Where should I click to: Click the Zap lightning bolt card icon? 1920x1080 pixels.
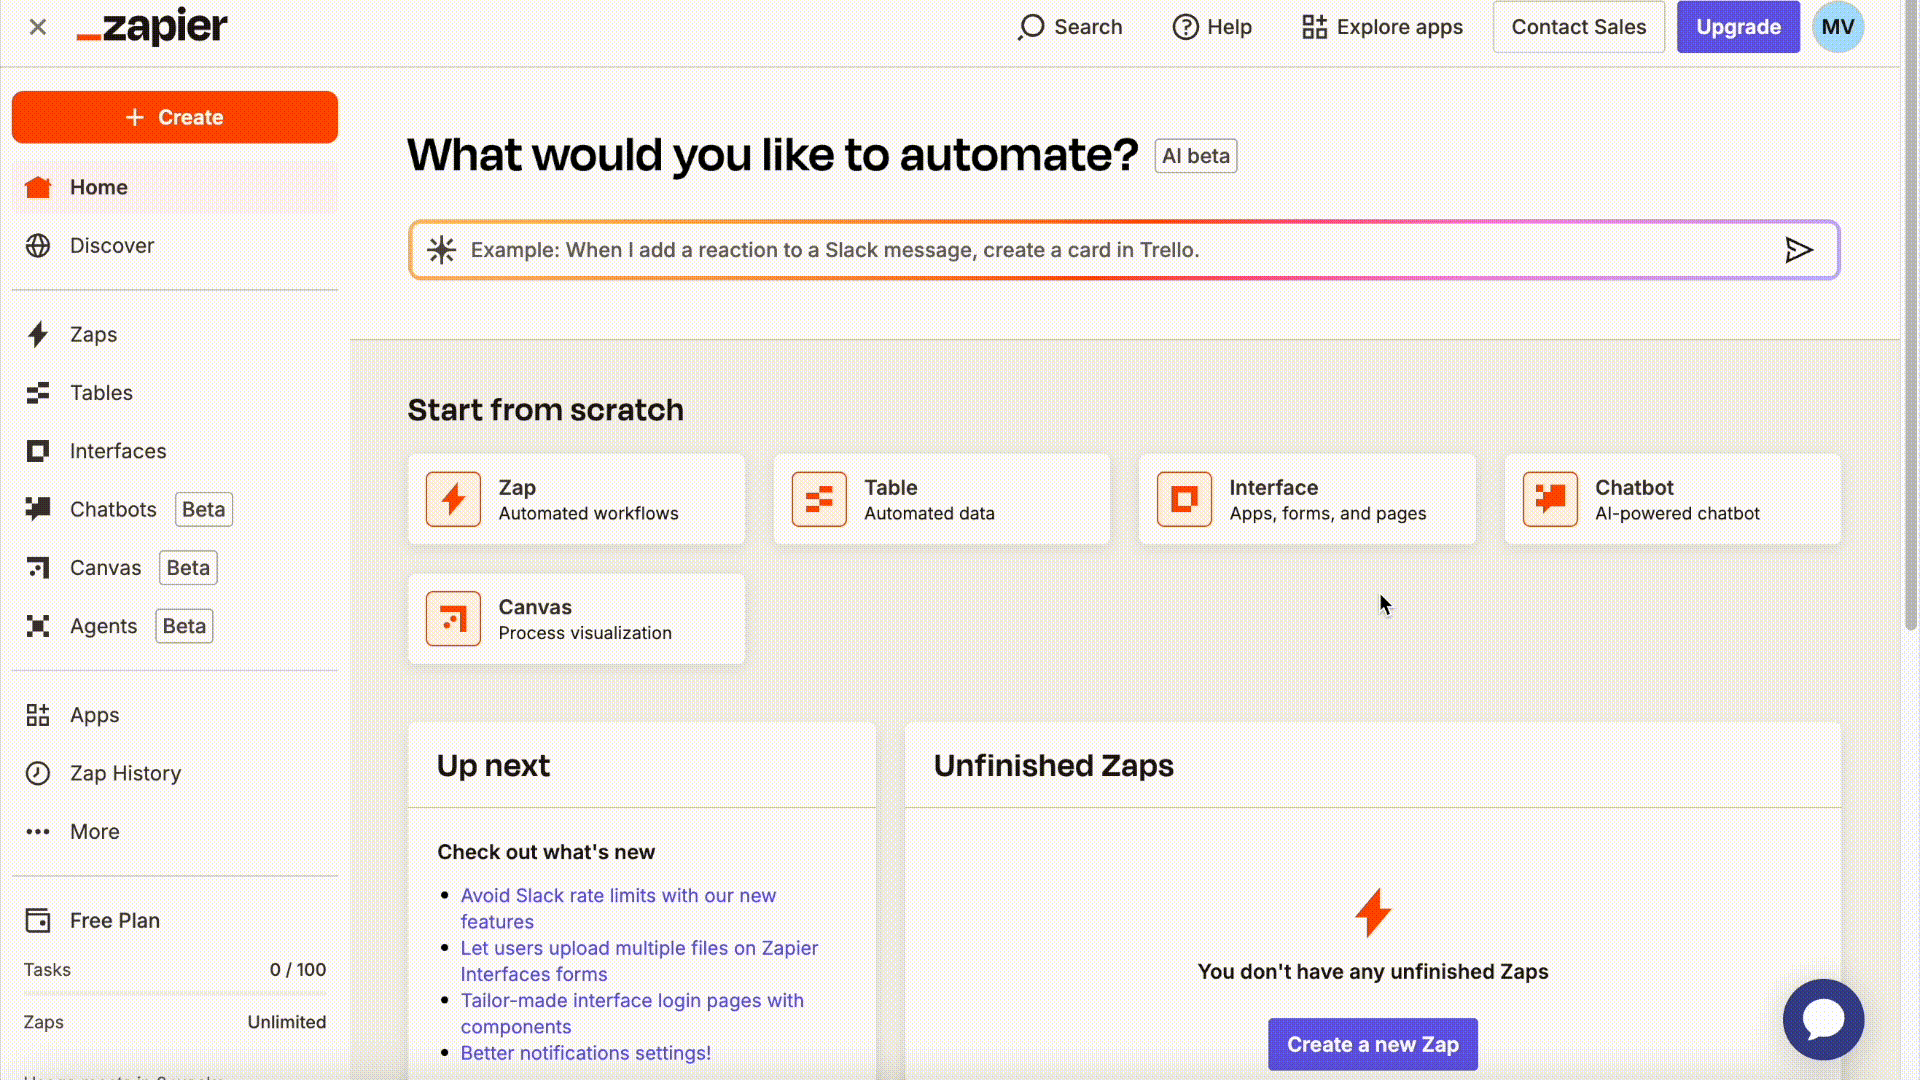click(453, 499)
